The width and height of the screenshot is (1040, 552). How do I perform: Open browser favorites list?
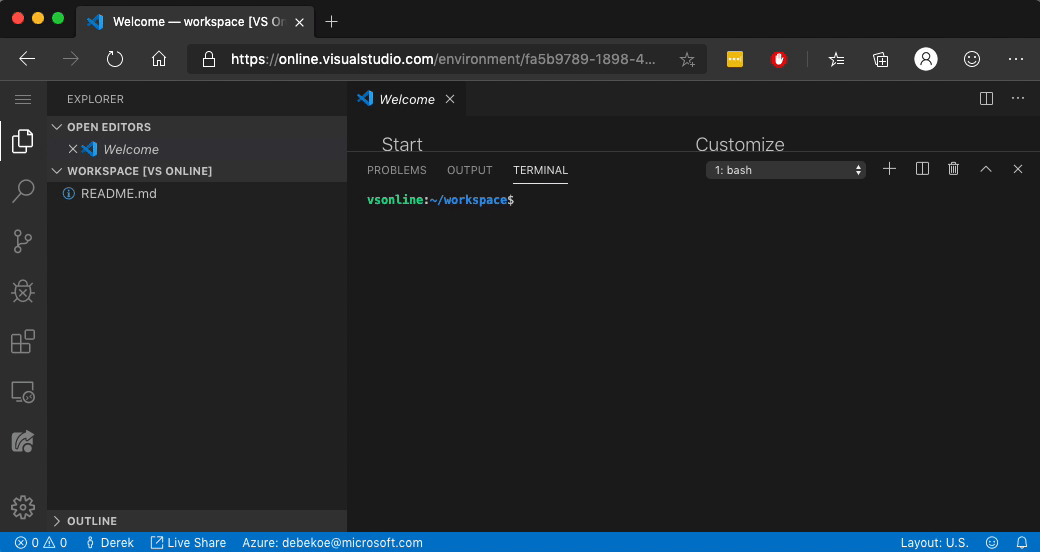coord(836,59)
